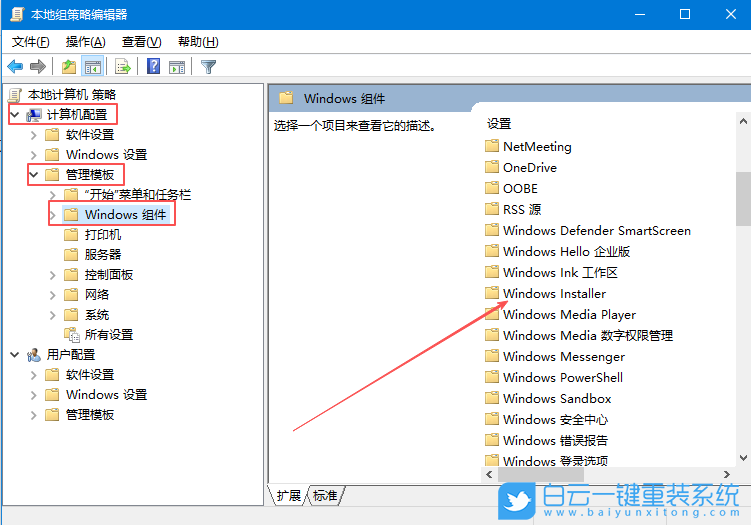Click the Windows Hello 企业版 folder icon
Viewport: 751px width, 525px height.
tap(492, 251)
